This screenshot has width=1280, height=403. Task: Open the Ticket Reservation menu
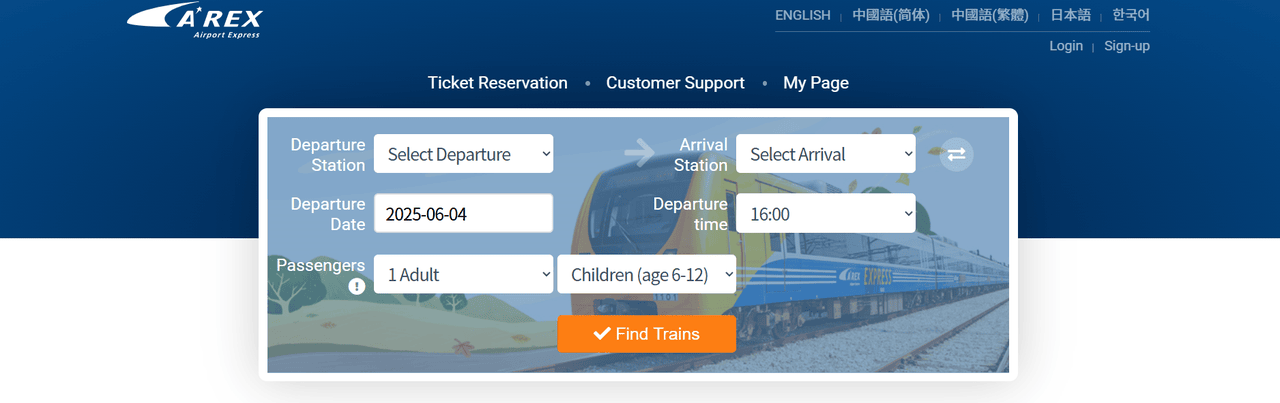[497, 83]
